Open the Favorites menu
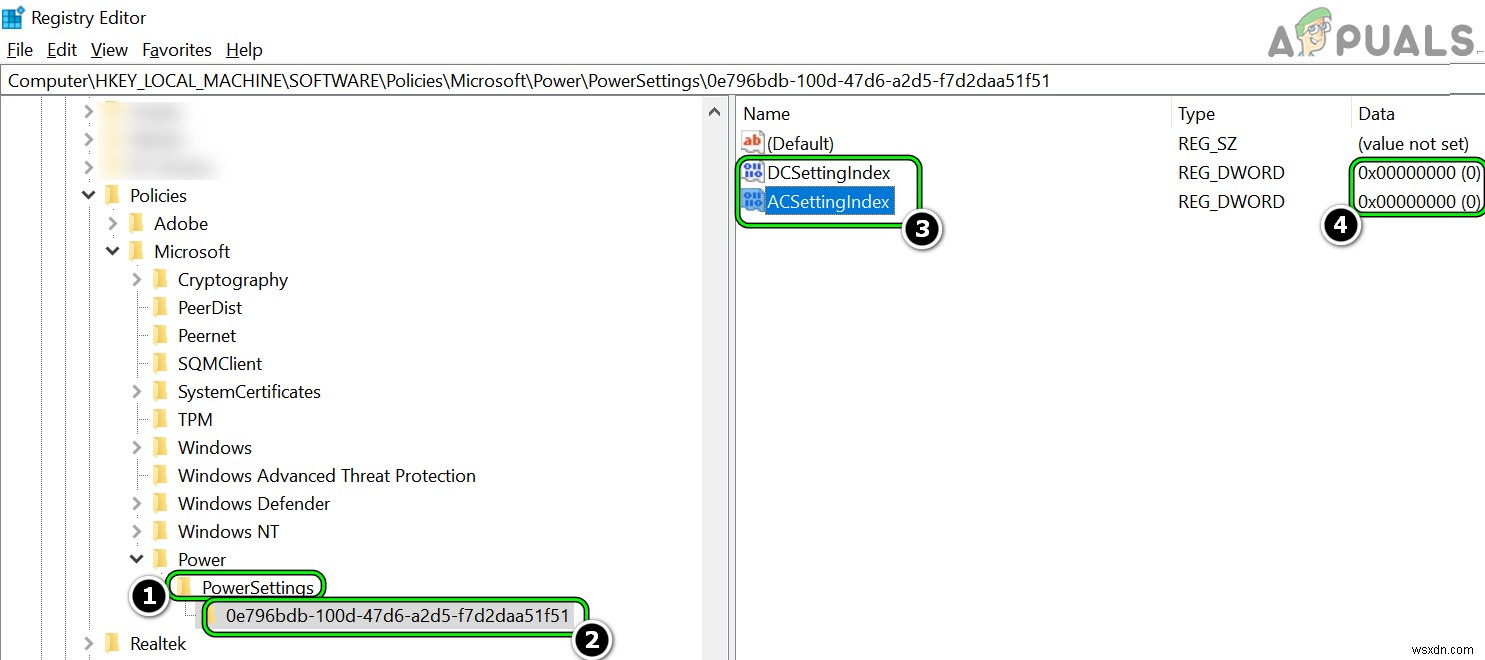The height and width of the screenshot is (660, 1485). coord(177,49)
